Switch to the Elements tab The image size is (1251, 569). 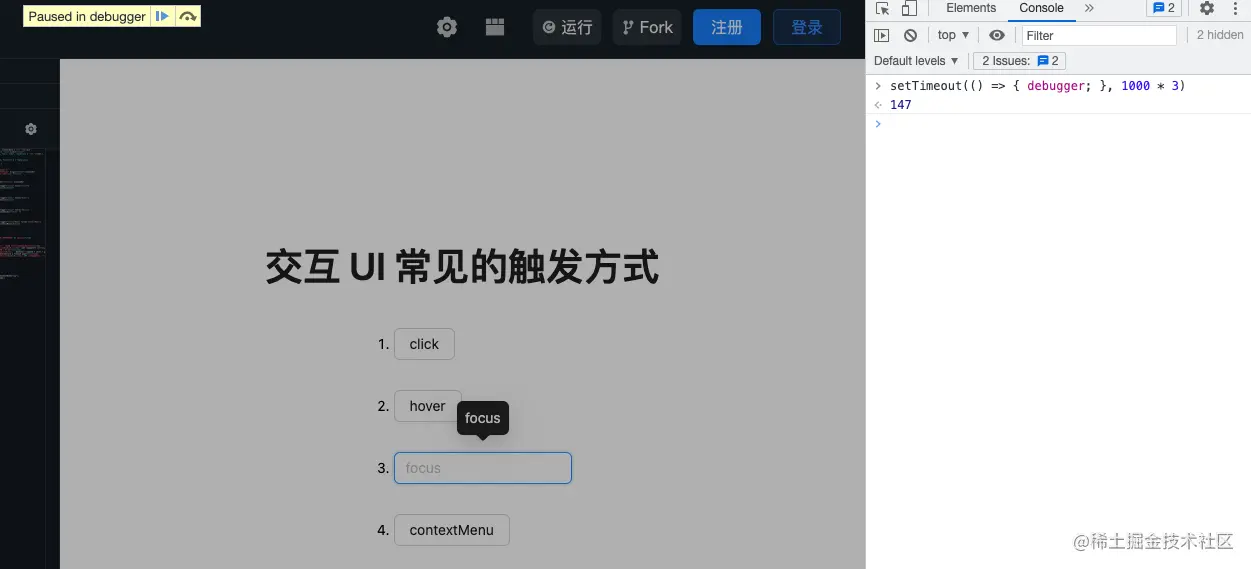(971, 8)
